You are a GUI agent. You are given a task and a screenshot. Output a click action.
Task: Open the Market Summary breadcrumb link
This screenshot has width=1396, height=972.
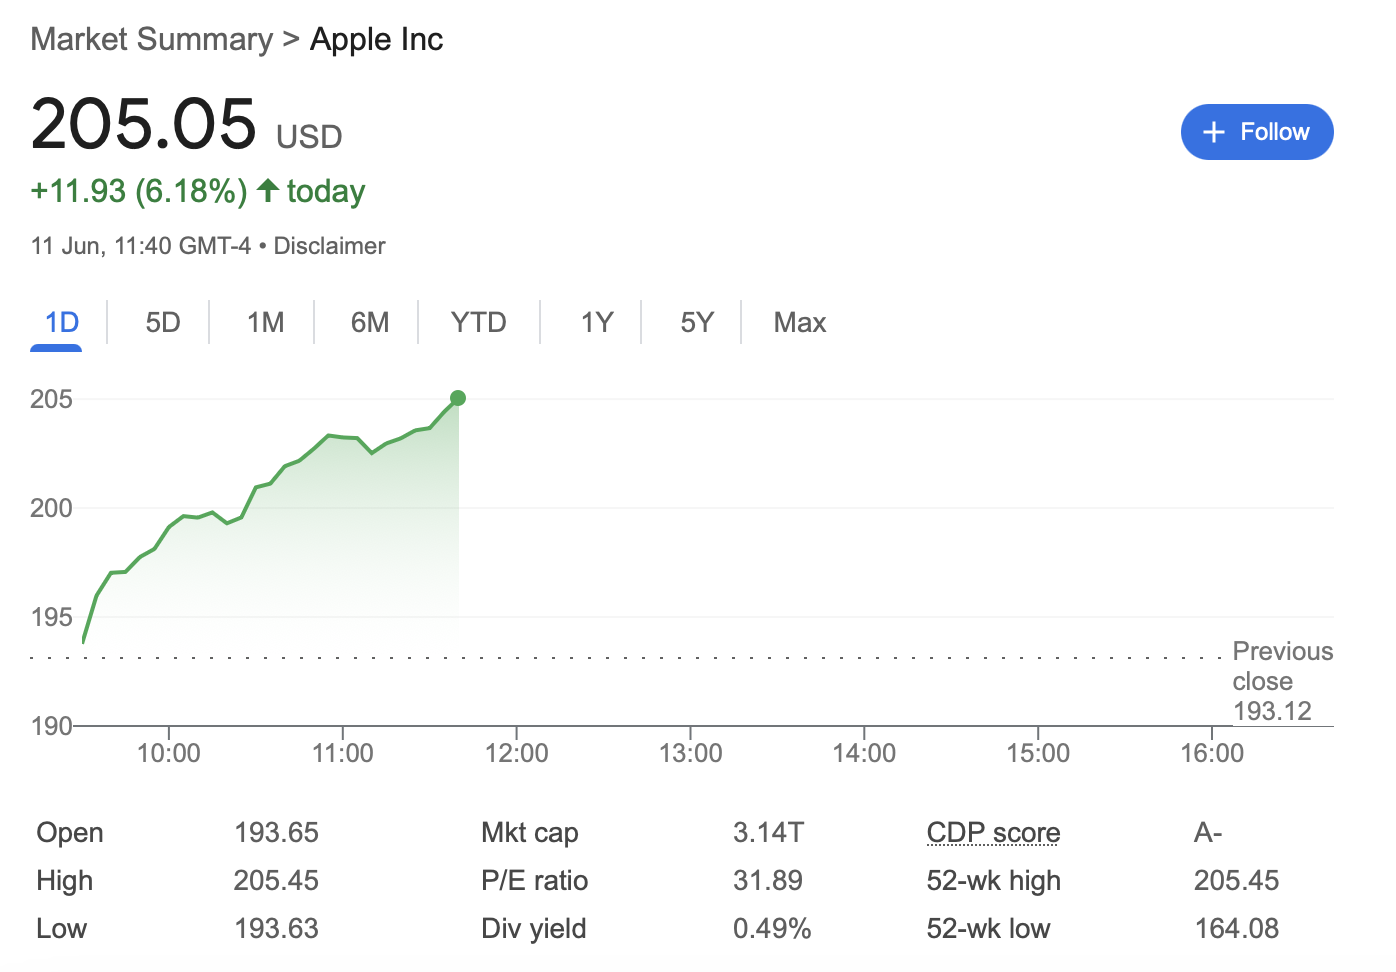(151, 39)
